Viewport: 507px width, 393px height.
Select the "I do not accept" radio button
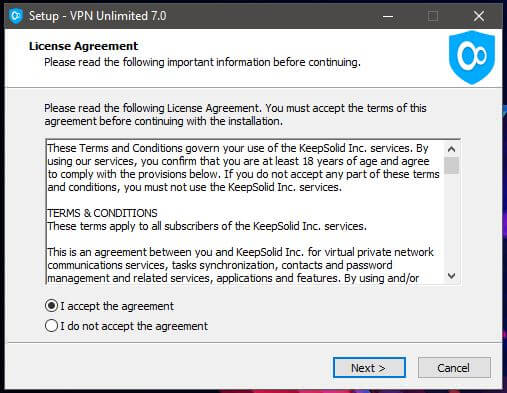pos(51,326)
